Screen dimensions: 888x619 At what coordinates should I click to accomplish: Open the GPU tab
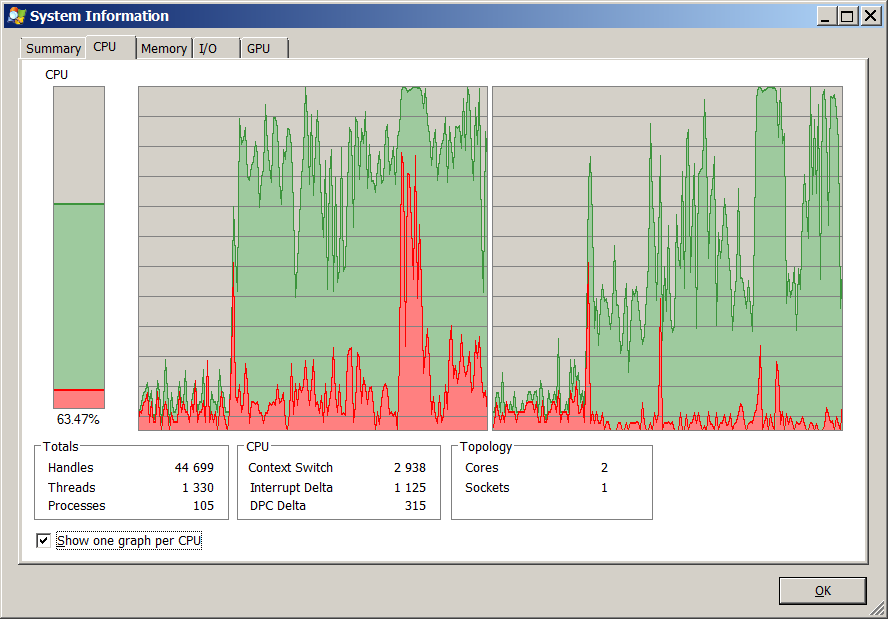(x=259, y=49)
